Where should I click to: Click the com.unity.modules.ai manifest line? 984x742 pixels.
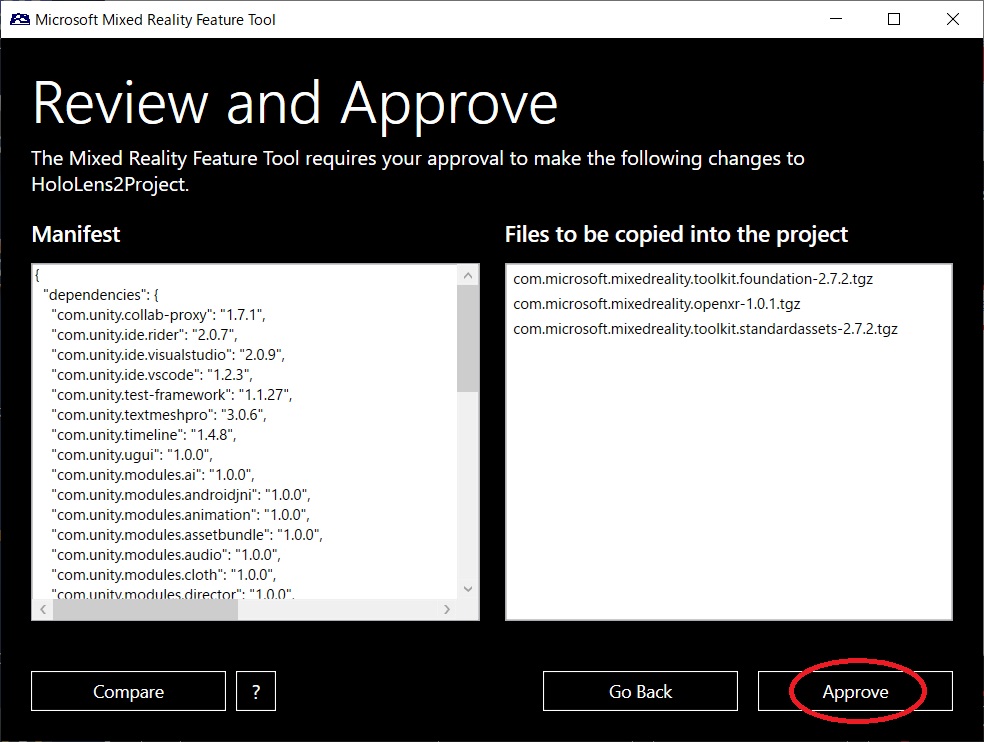click(152, 475)
